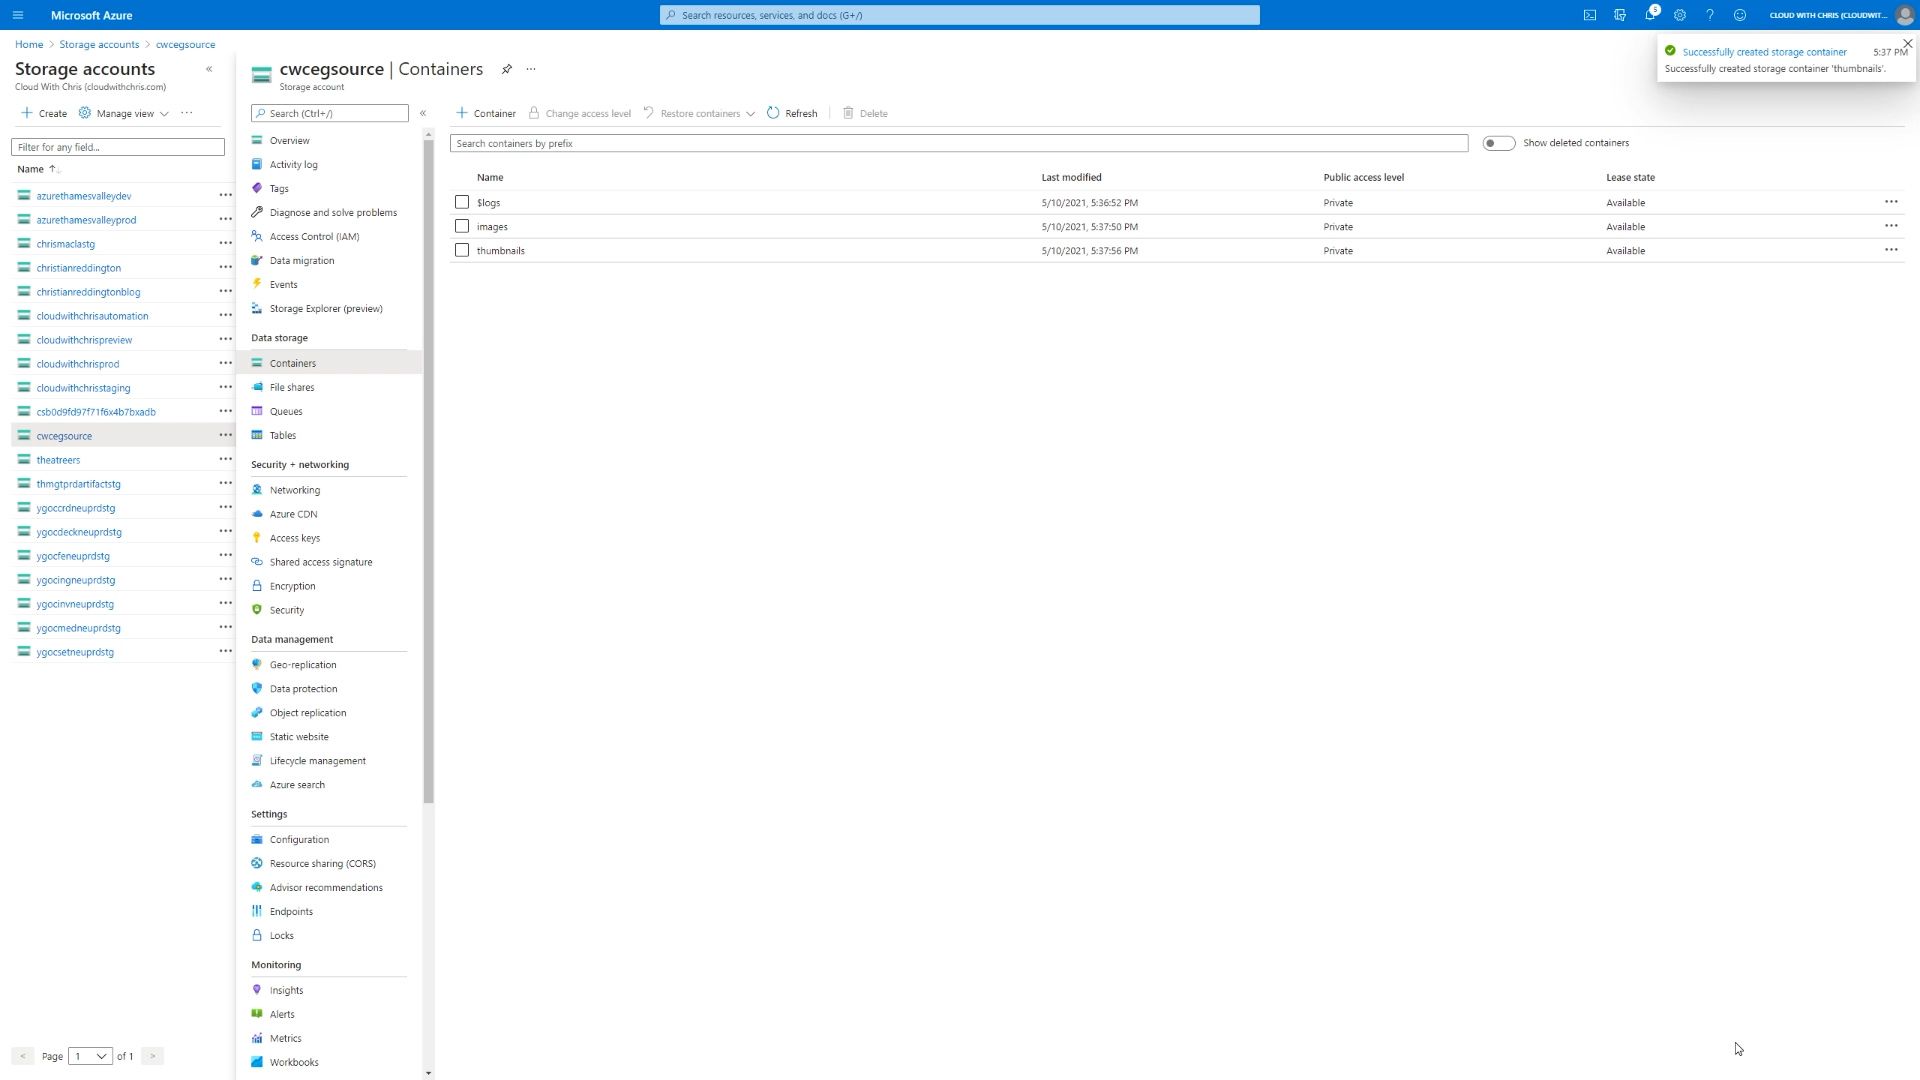Viewport: 1920px width, 1080px height.
Task: Switch to Activity log
Action: pos(294,164)
